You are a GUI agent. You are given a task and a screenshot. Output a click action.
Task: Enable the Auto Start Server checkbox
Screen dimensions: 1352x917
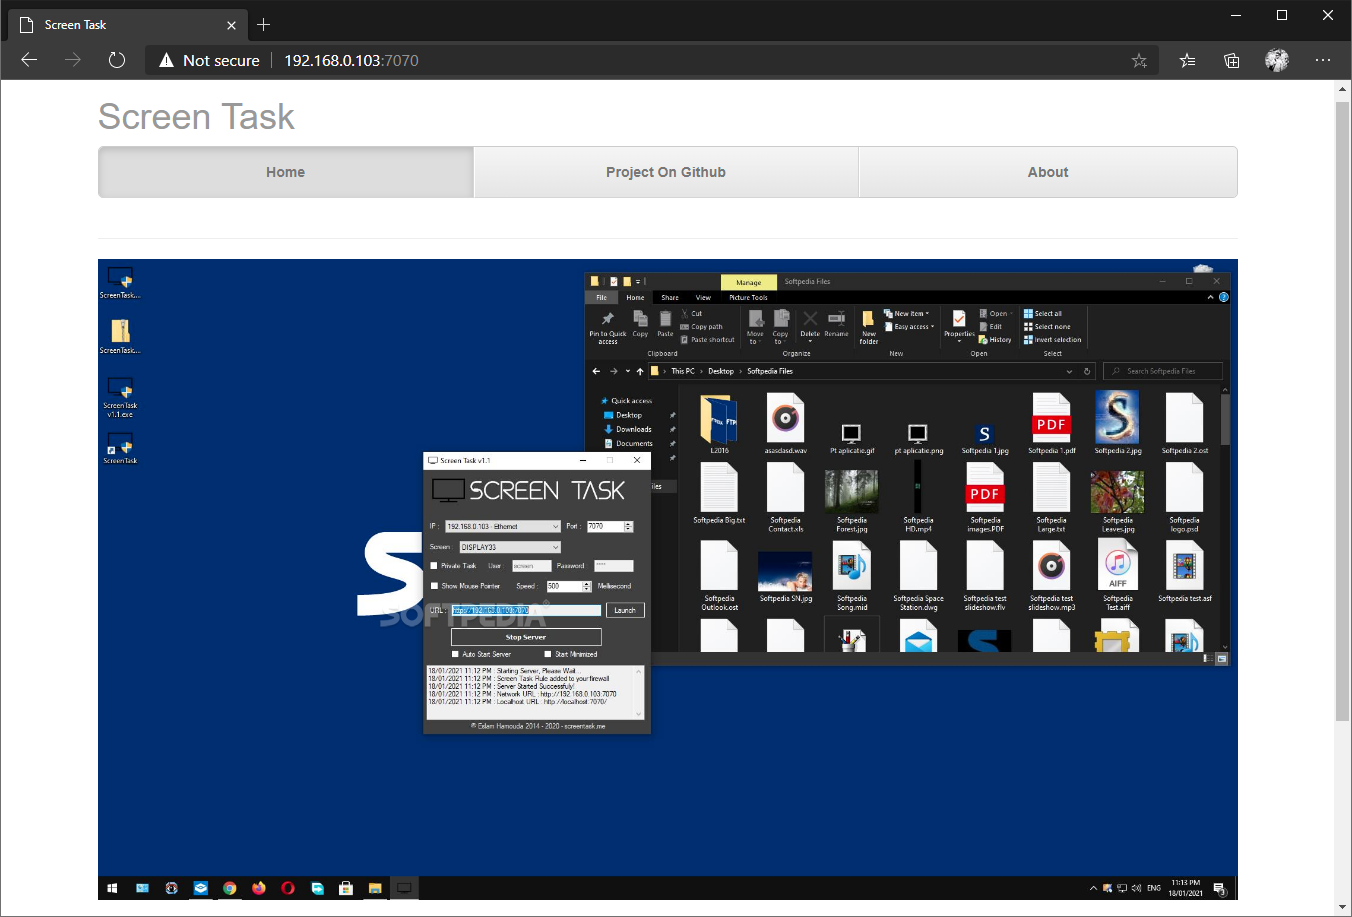pos(455,654)
